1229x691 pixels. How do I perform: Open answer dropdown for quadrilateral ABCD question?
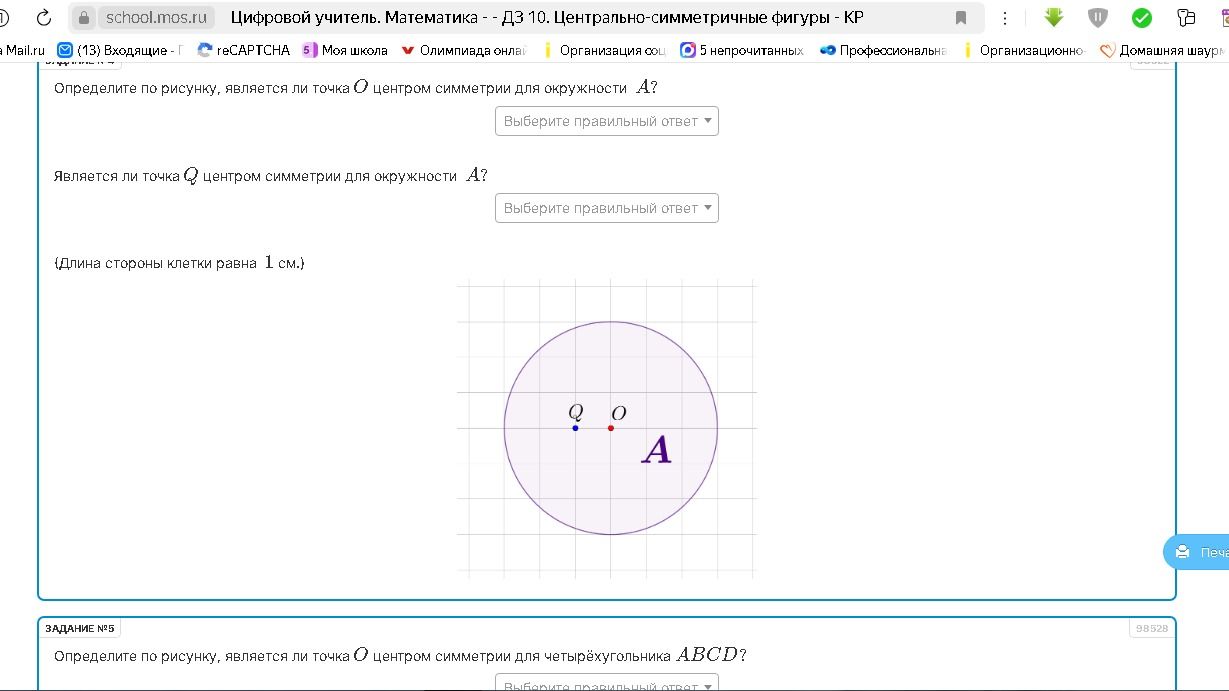tap(607, 685)
